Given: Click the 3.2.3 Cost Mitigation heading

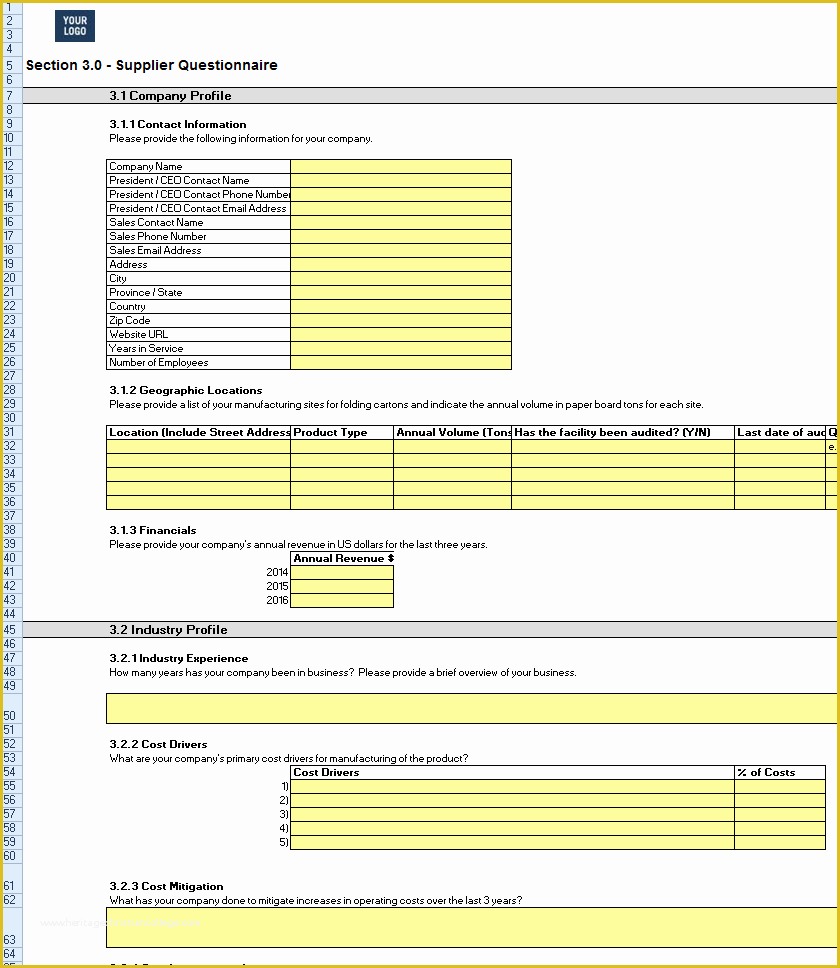Looking at the screenshot, I should 167,886.
